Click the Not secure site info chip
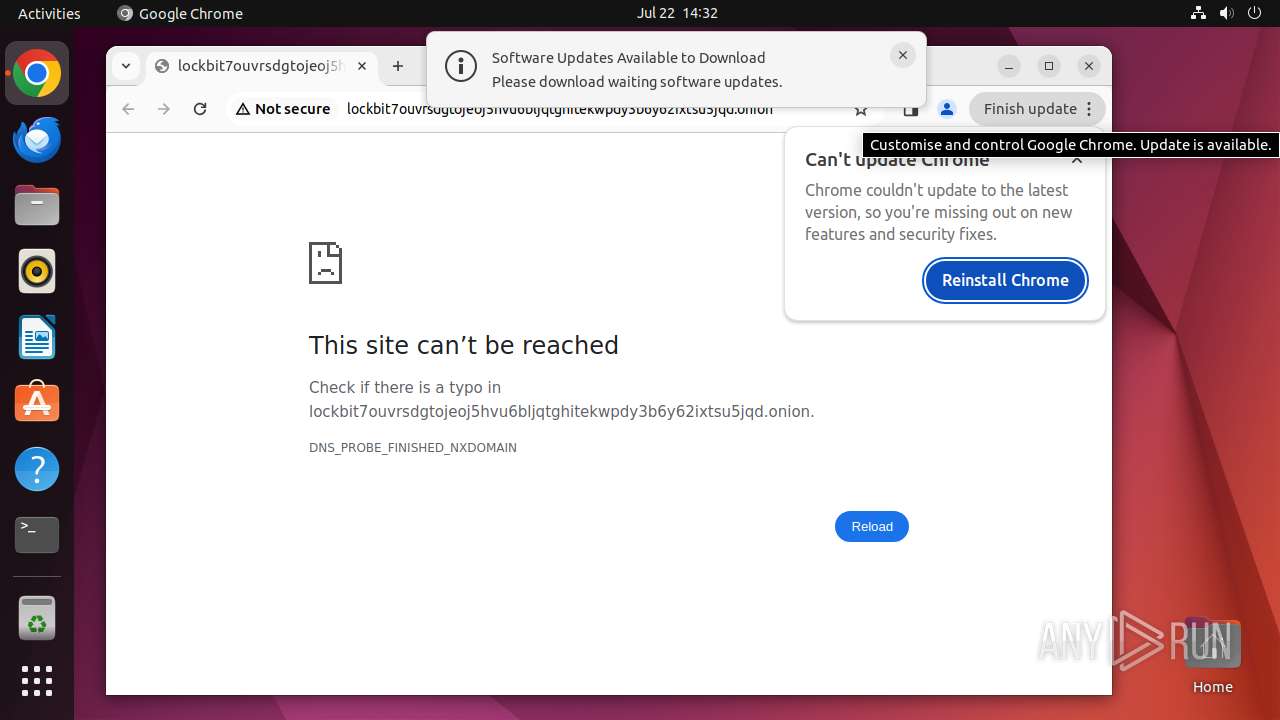1280x720 pixels. pyautogui.click(x=283, y=109)
